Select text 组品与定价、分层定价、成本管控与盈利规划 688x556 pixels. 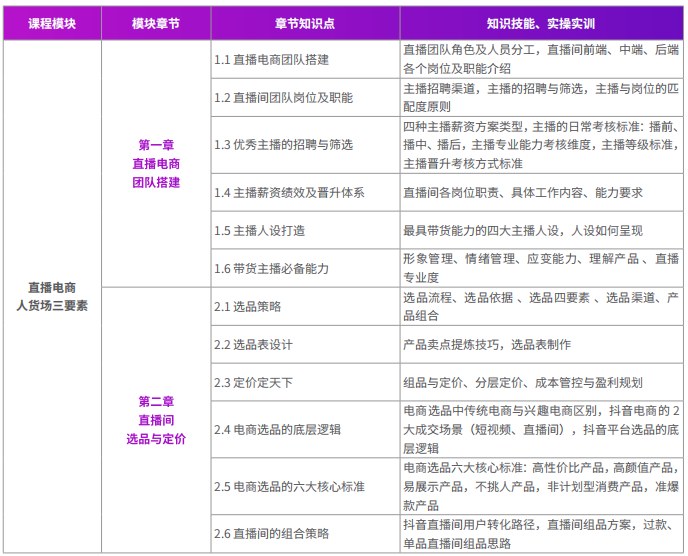pos(523,382)
